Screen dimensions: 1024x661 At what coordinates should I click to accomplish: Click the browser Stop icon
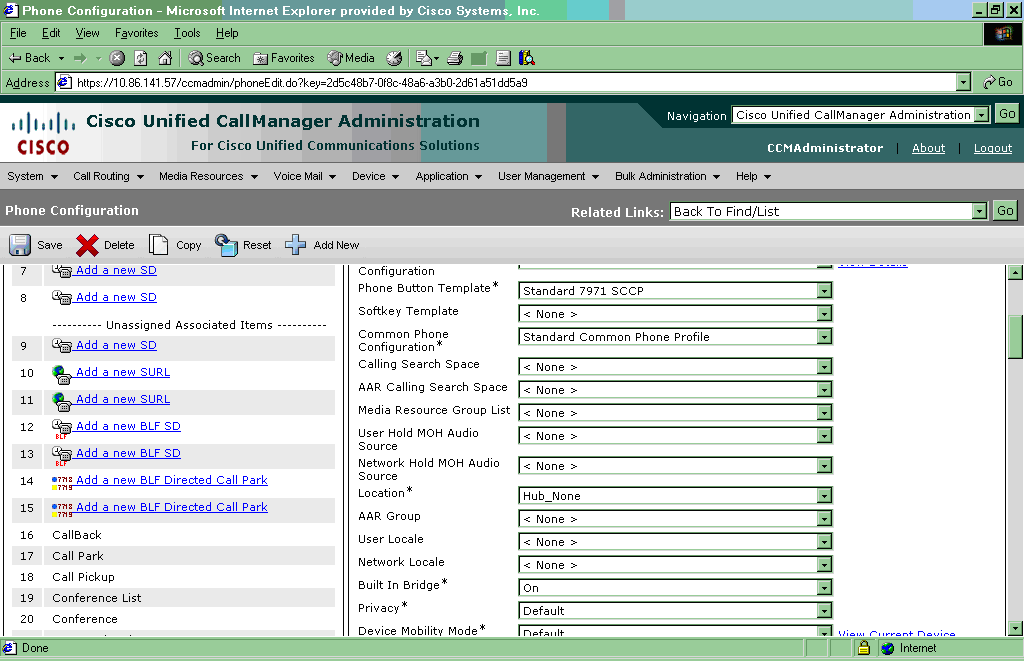[x=117, y=58]
